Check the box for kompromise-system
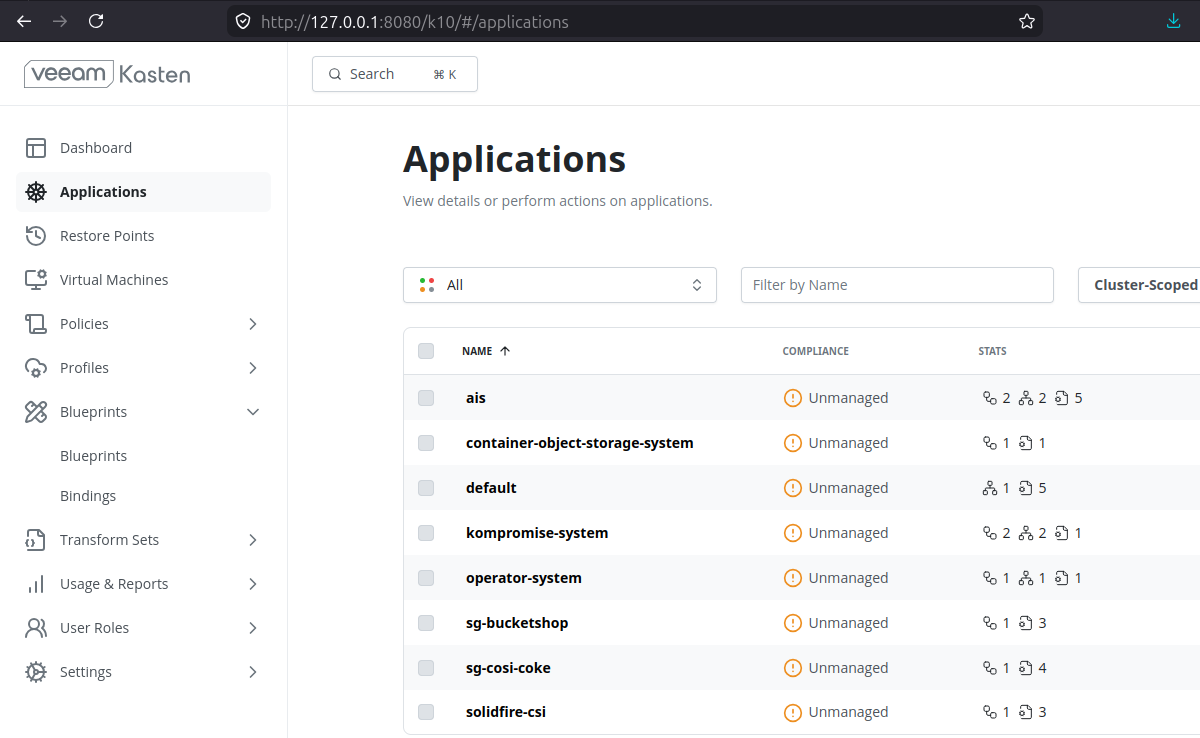The image size is (1200, 738). [x=426, y=533]
